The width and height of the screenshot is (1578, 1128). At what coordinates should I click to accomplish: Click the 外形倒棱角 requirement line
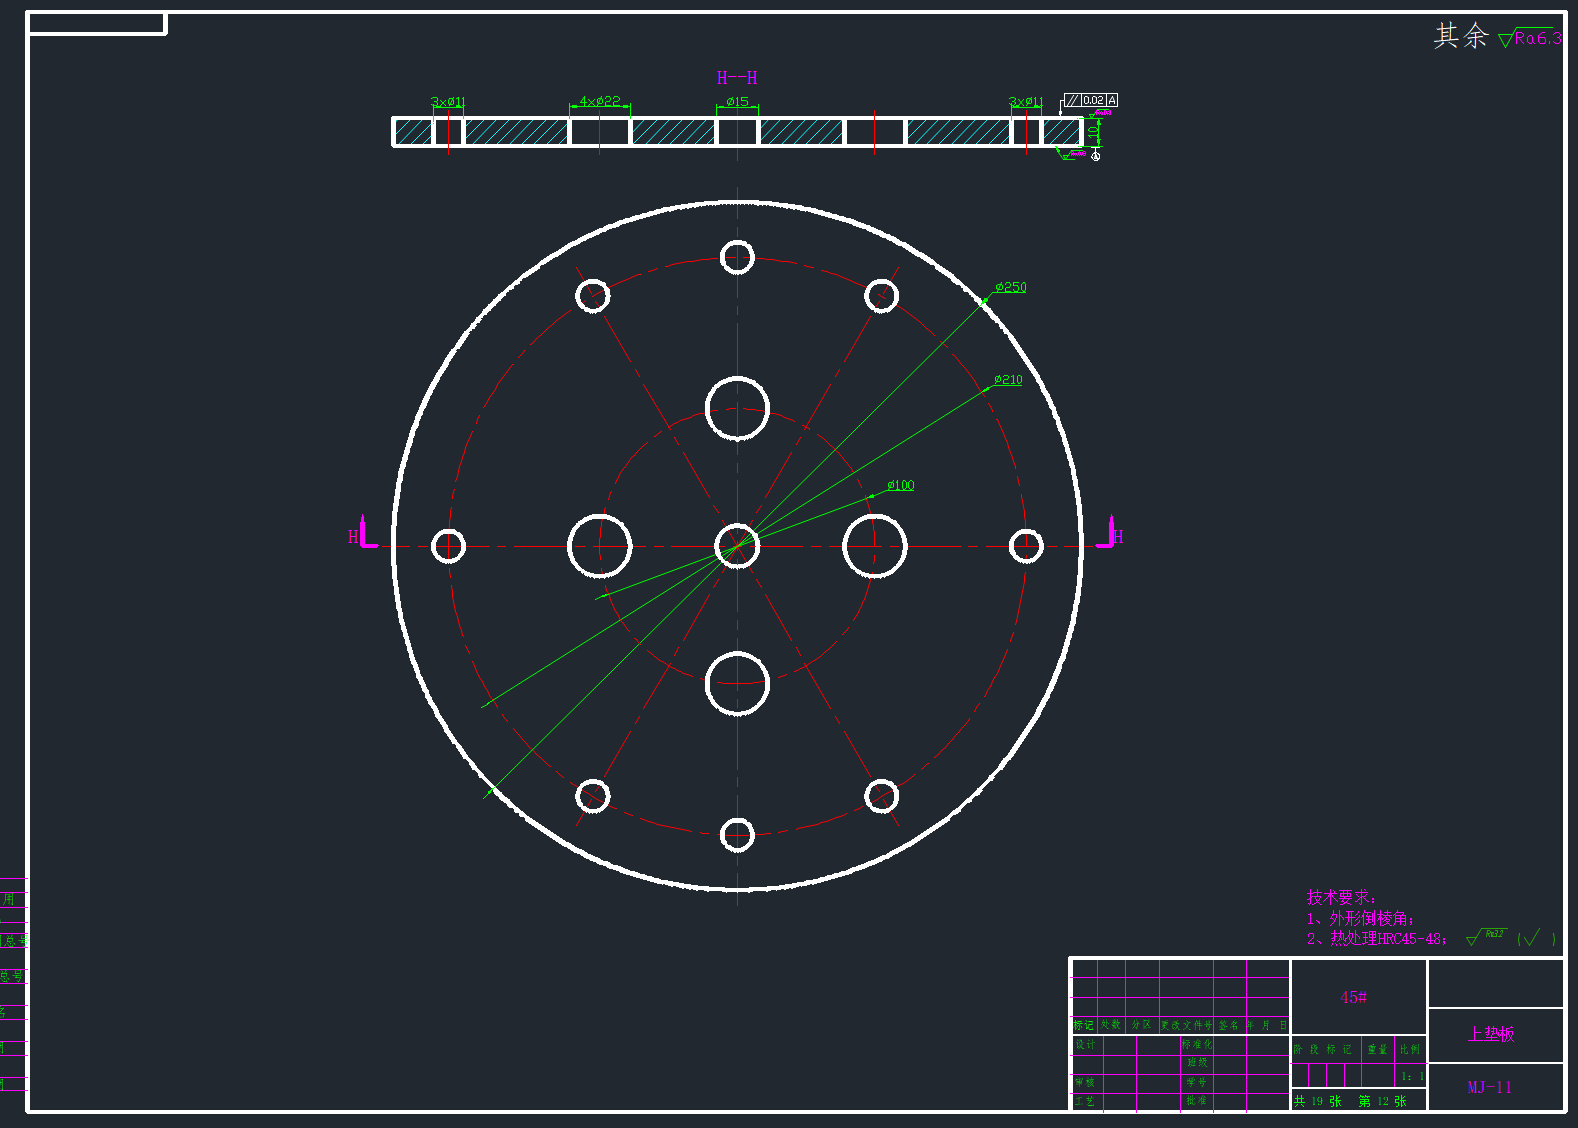pyautogui.click(x=1360, y=918)
